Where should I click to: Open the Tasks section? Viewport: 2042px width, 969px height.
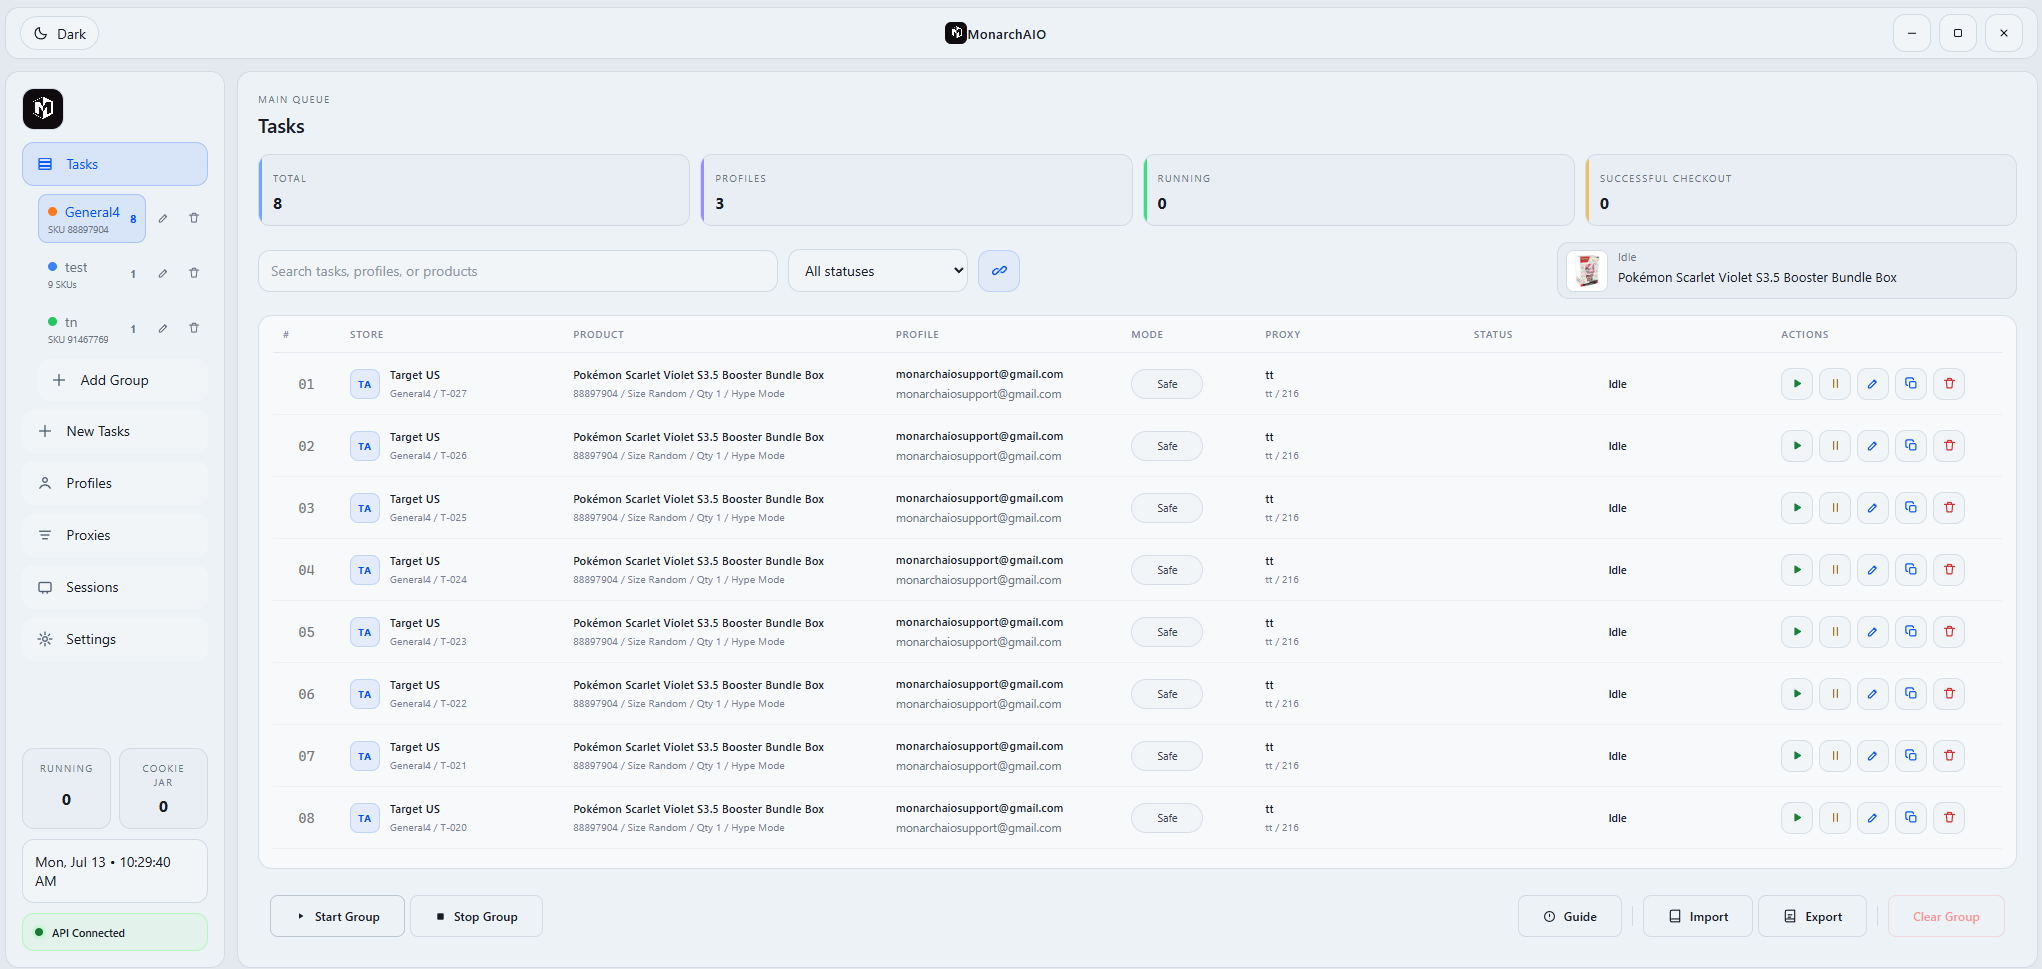pyautogui.click(x=115, y=164)
